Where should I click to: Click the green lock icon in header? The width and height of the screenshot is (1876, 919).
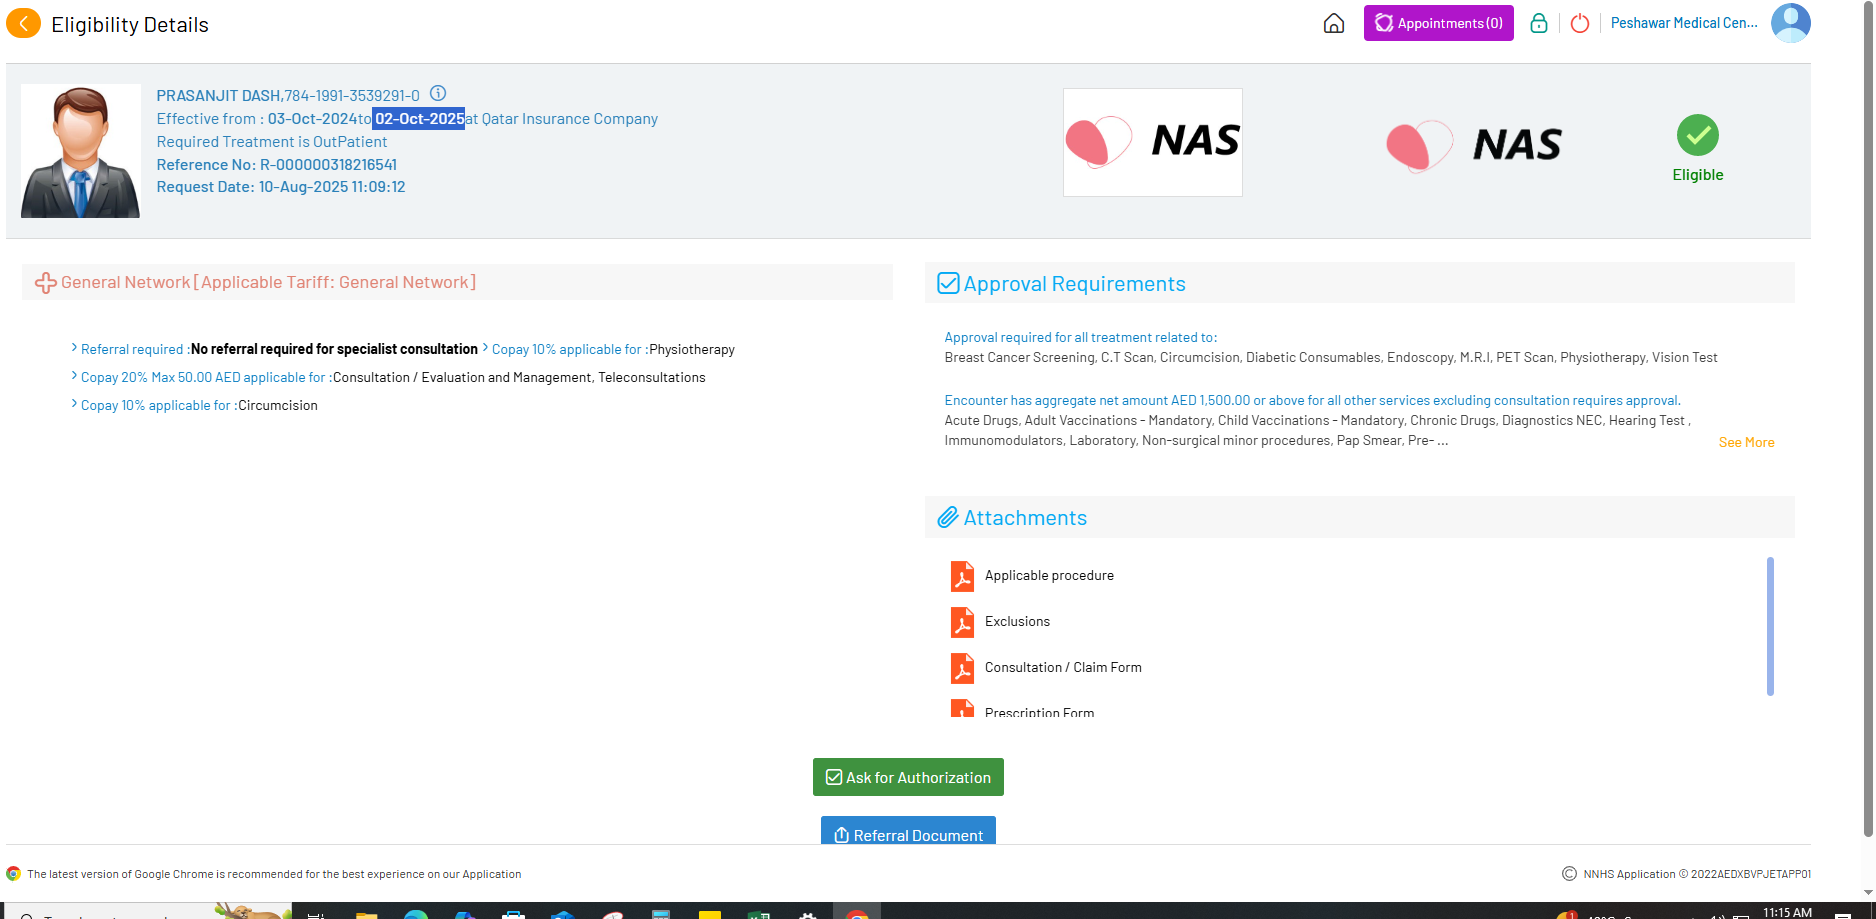[x=1539, y=23]
